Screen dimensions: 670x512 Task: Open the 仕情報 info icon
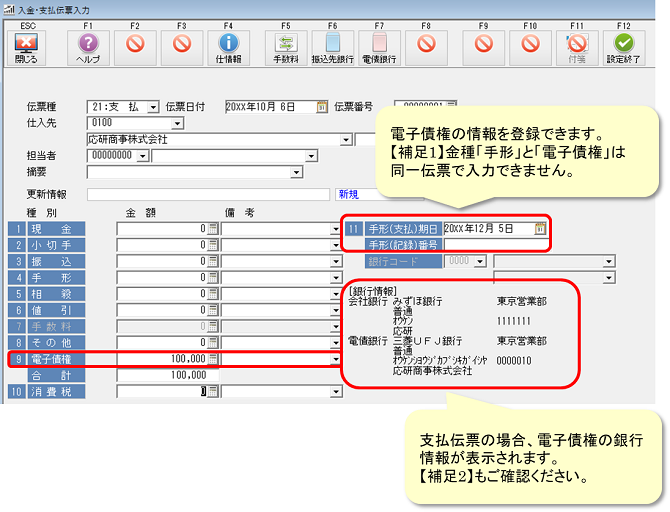228,43
